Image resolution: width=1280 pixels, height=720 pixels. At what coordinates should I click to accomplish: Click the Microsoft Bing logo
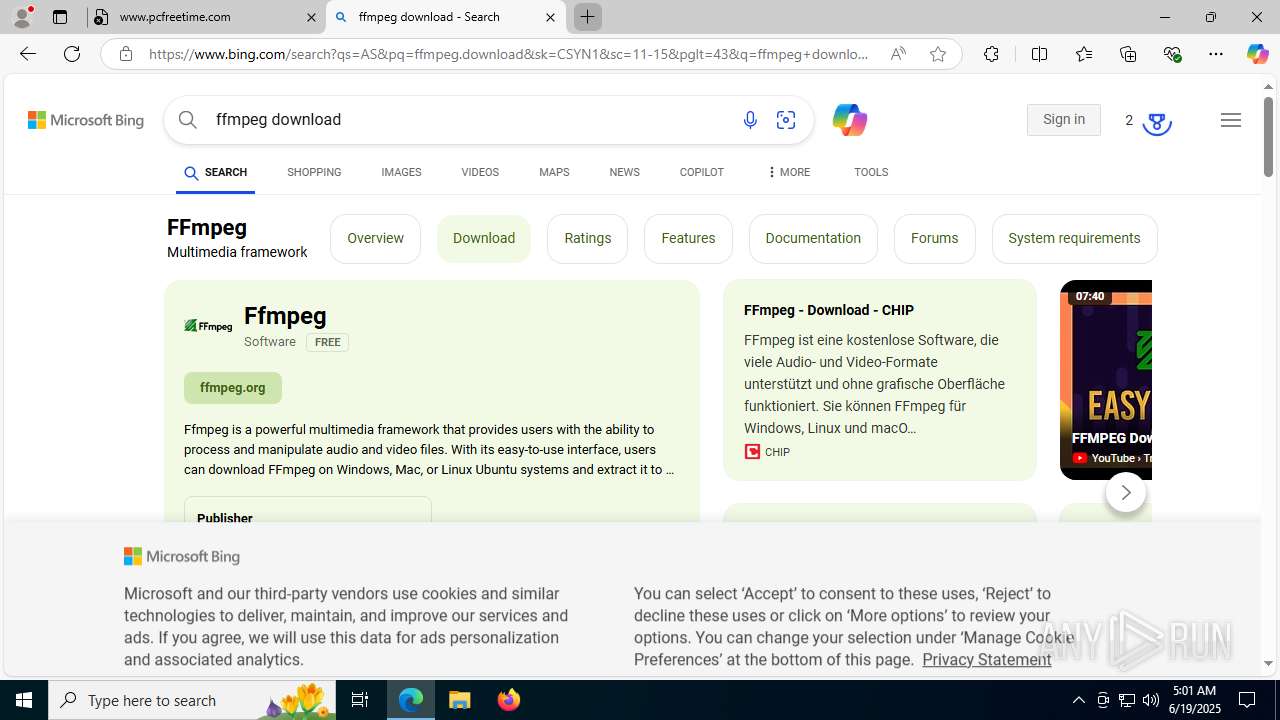pyautogui.click(x=86, y=120)
